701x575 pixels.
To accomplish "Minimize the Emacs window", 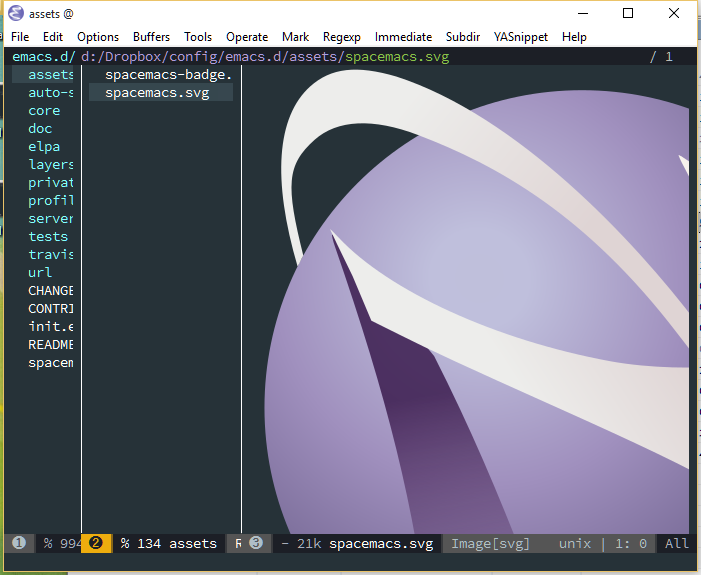I will tap(583, 13).
